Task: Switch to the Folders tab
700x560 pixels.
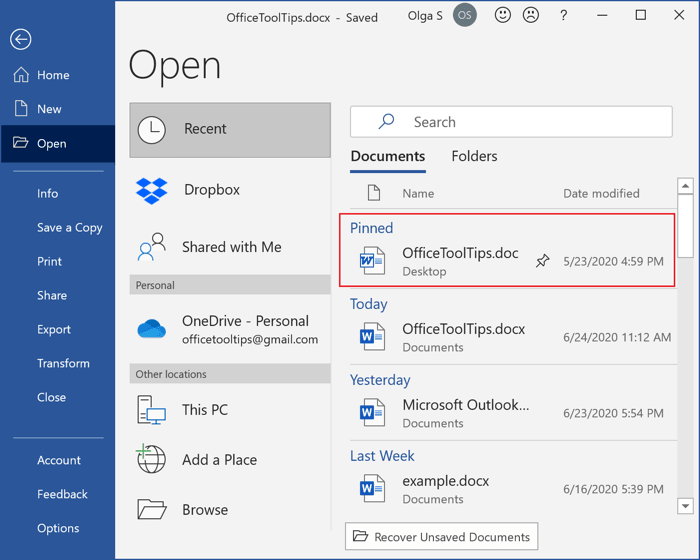Action: pos(474,156)
